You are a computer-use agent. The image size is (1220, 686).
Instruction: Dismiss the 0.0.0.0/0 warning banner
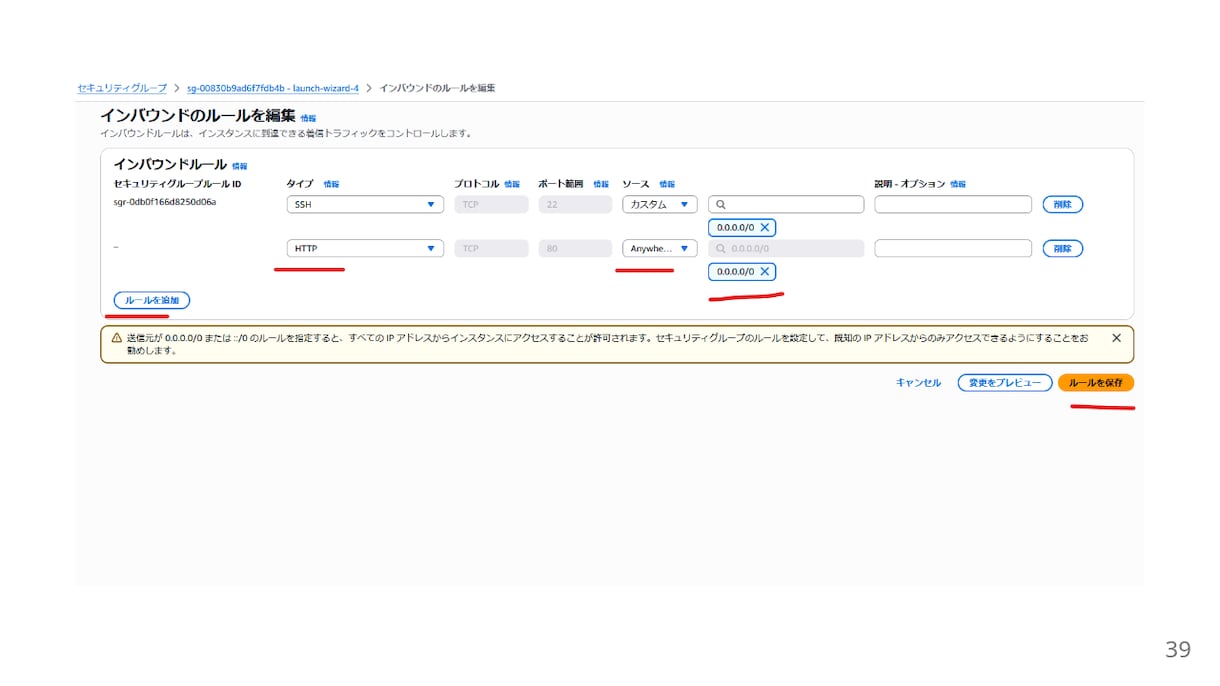(x=1116, y=338)
